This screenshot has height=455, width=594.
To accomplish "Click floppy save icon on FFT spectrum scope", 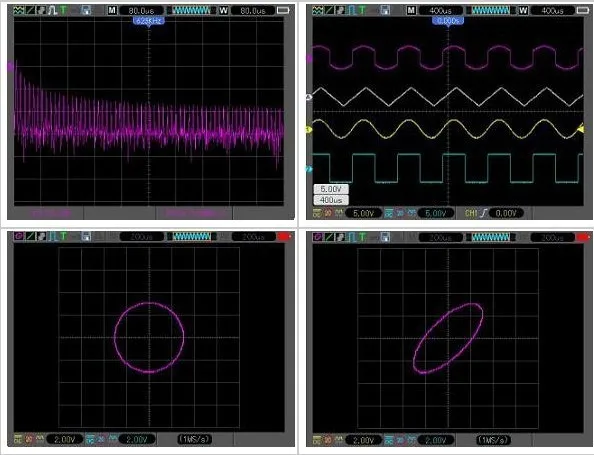I will pos(86,11).
